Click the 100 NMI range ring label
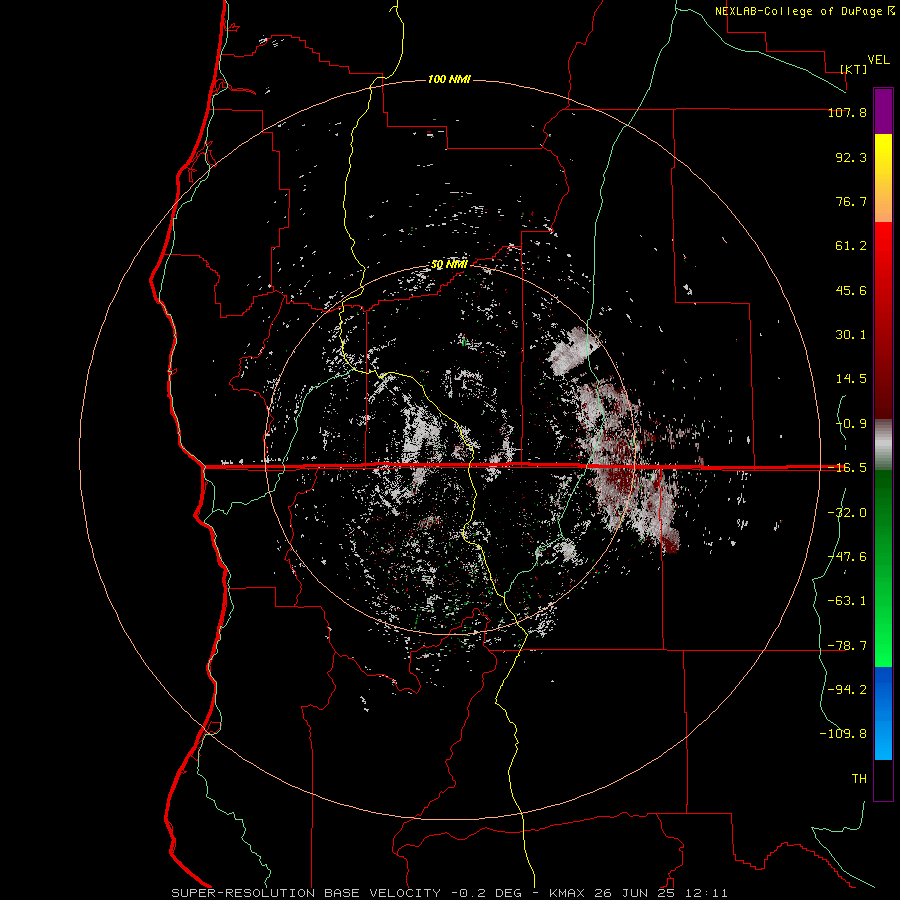The image size is (900, 900). tap(449, 79)
